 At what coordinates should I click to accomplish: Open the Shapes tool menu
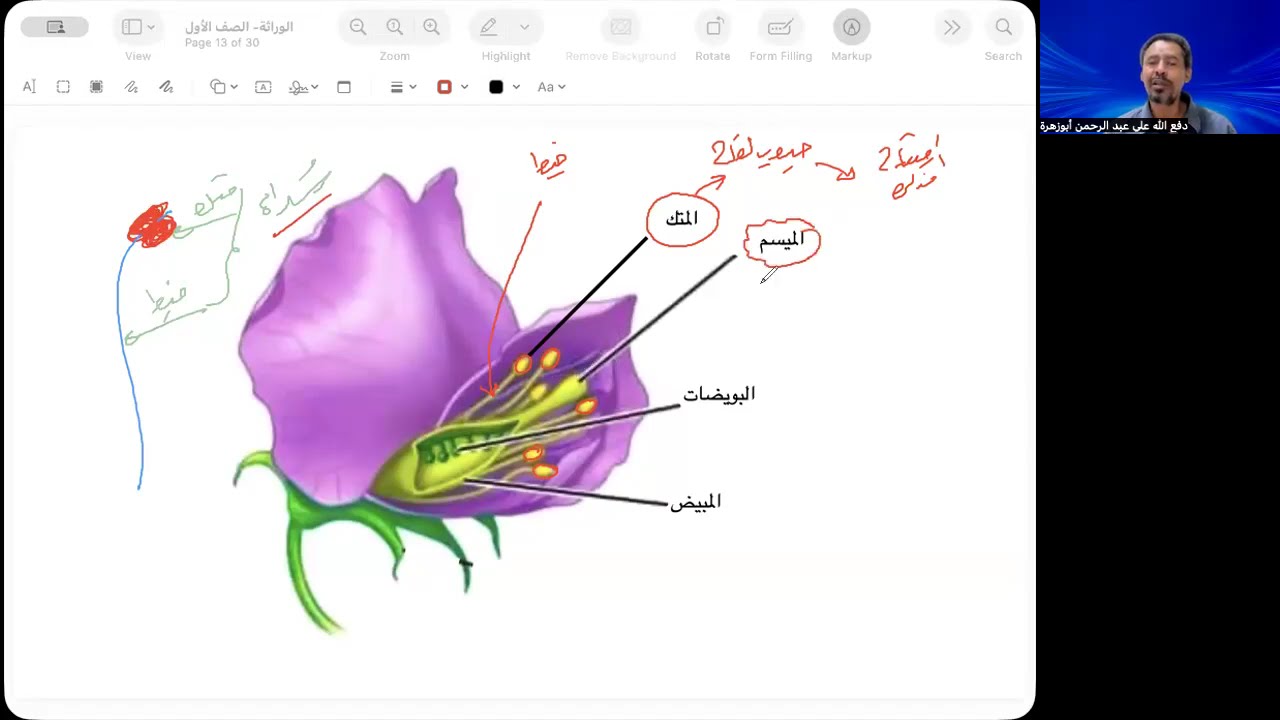tap(223, 87)
